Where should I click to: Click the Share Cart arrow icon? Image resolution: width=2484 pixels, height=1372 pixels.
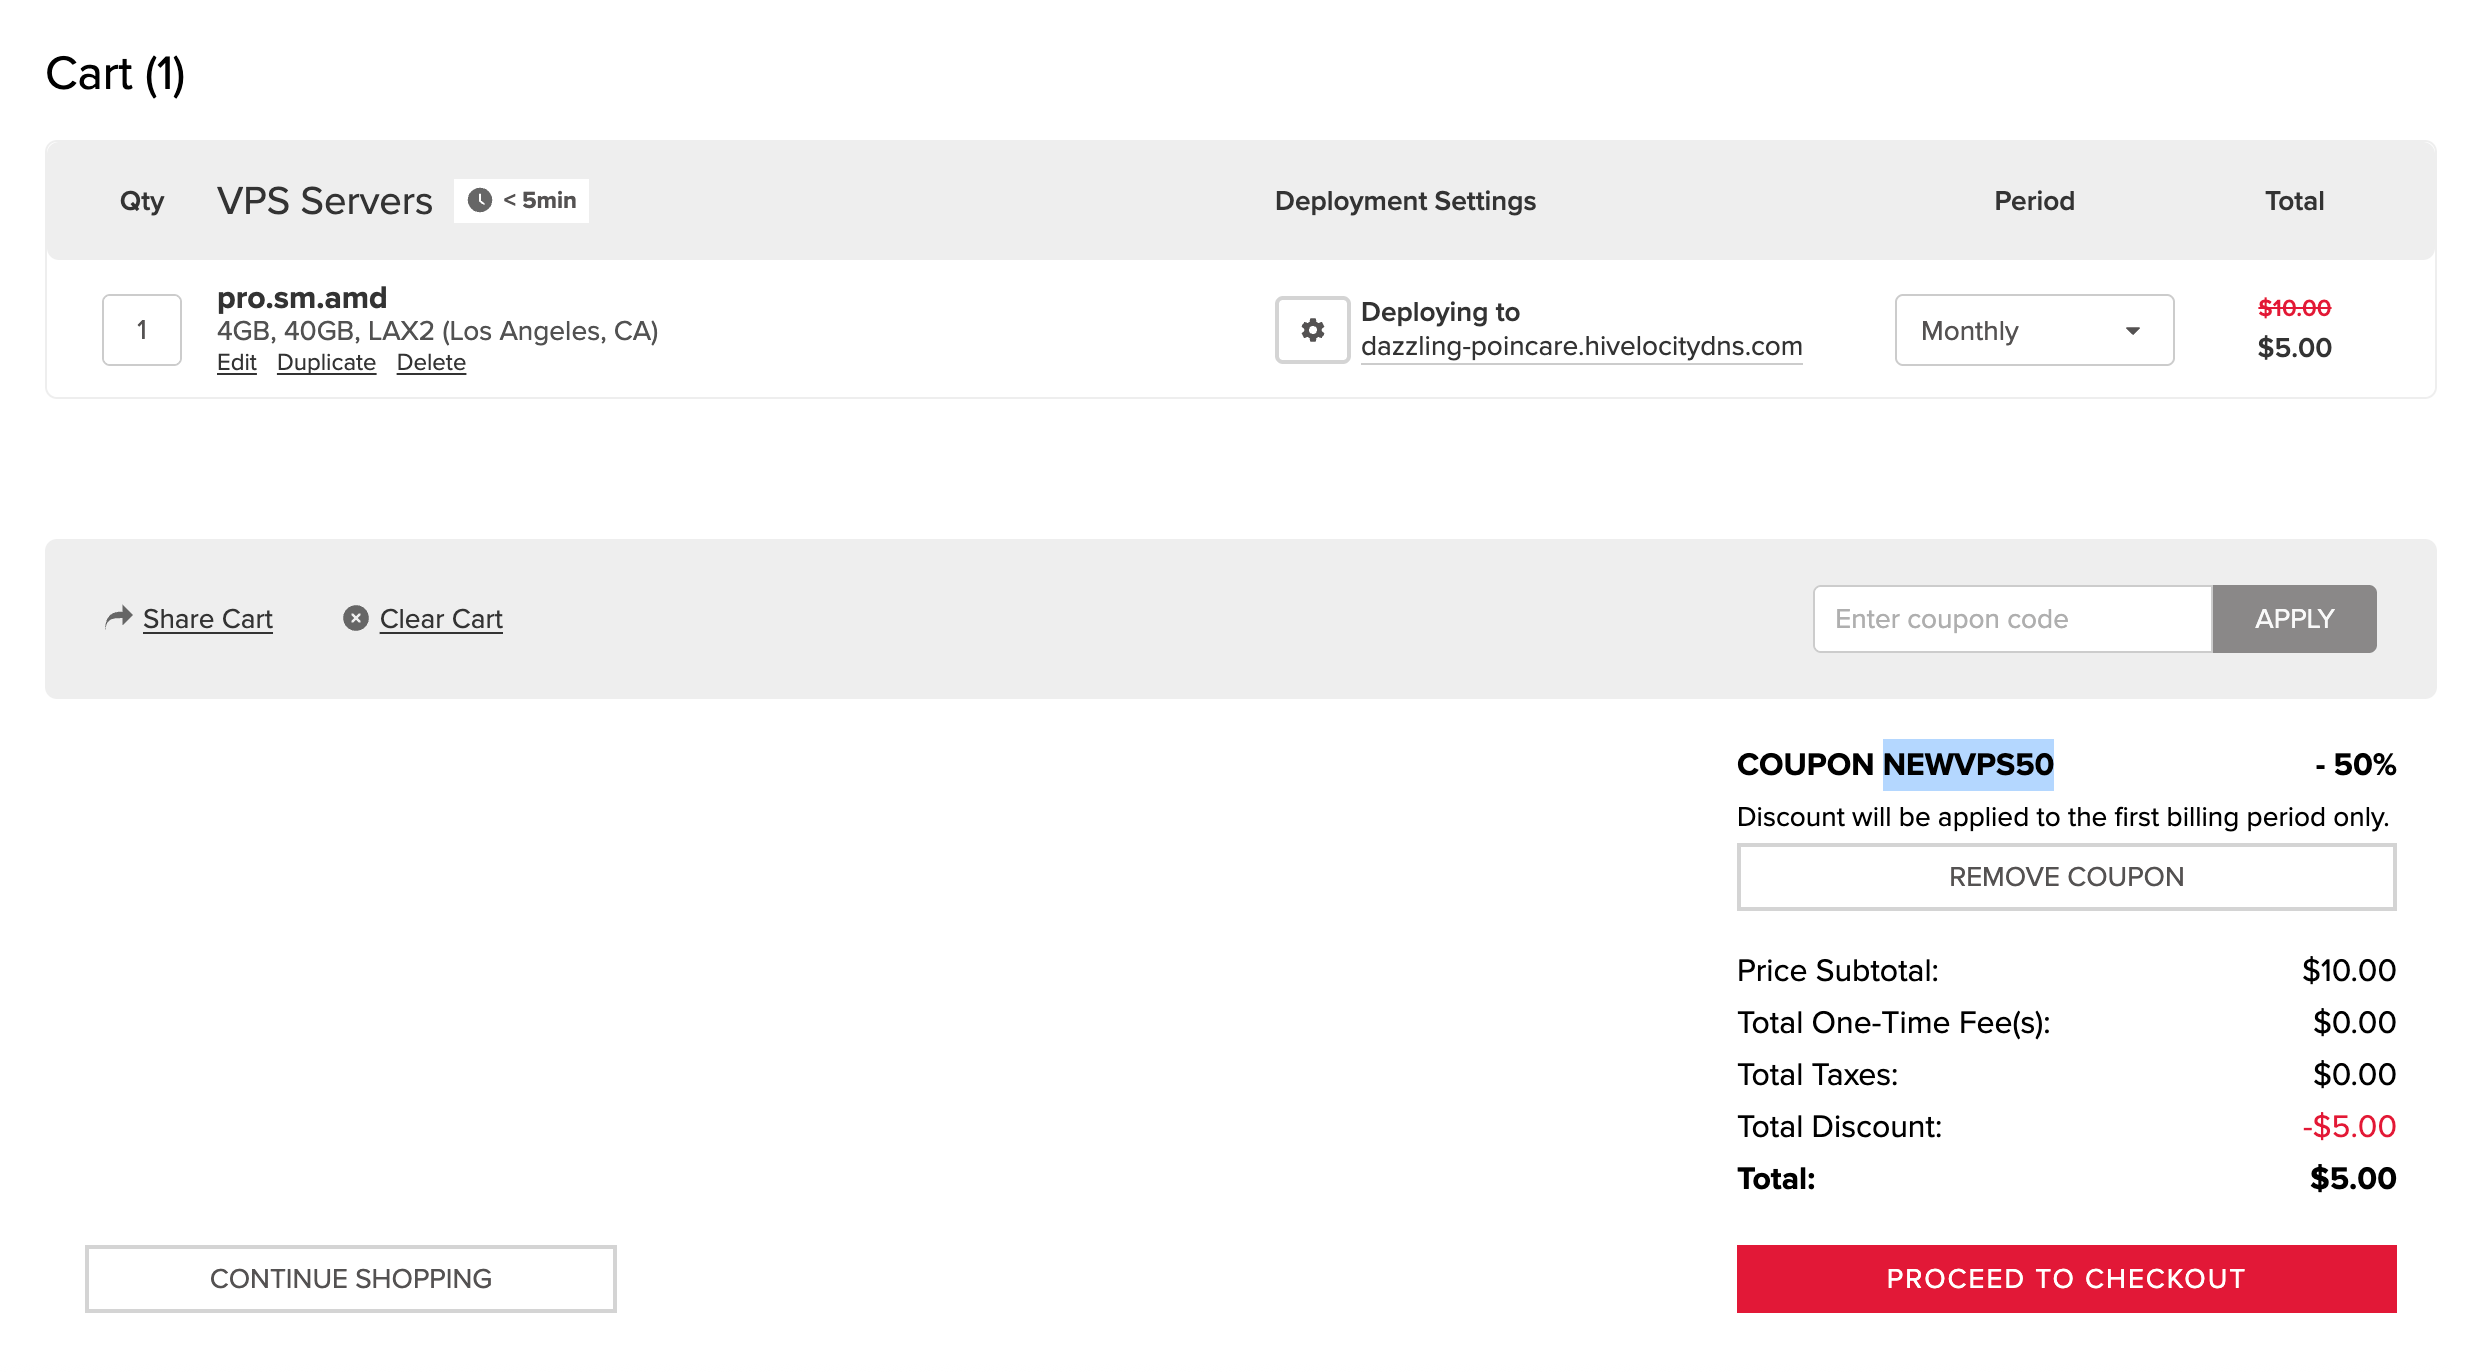[x=118, y=617]
